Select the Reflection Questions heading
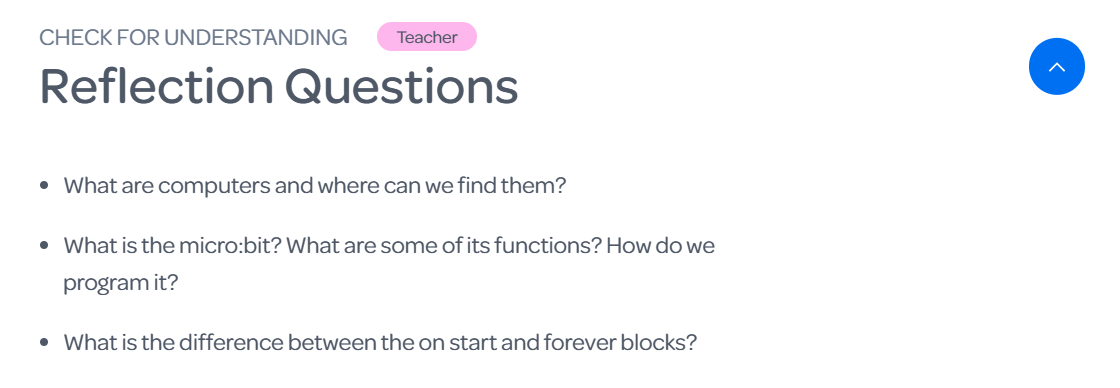This screenshot has width=1120, height=388. coord(279,86)
